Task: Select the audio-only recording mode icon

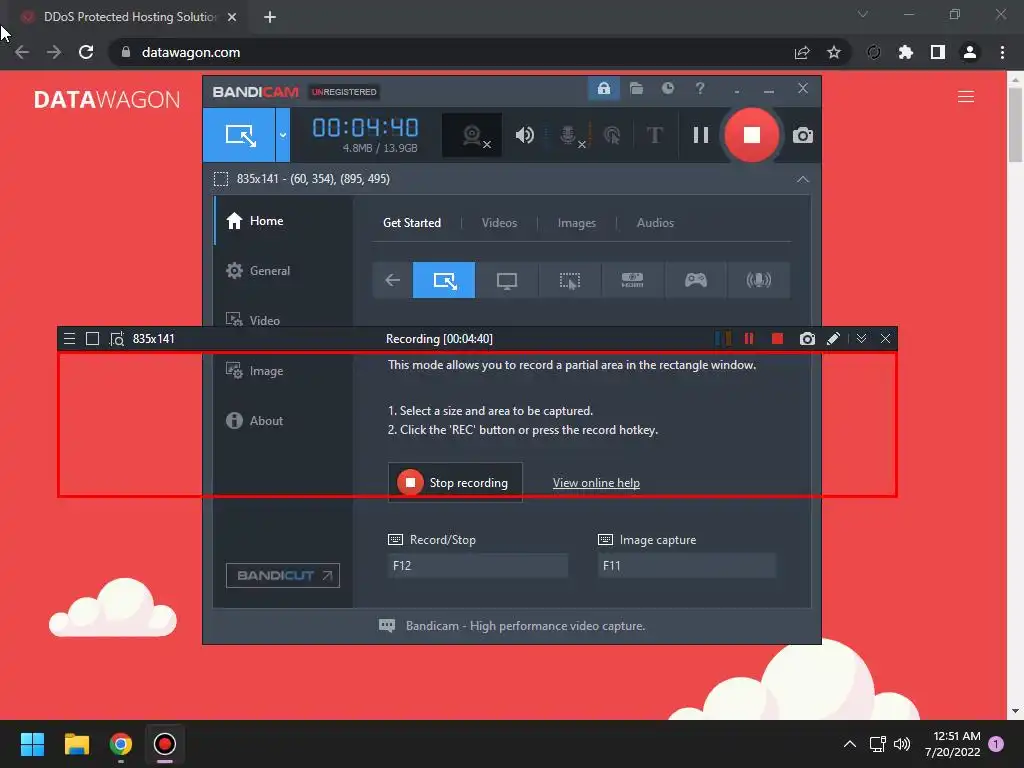Action: tap(758, 280)
